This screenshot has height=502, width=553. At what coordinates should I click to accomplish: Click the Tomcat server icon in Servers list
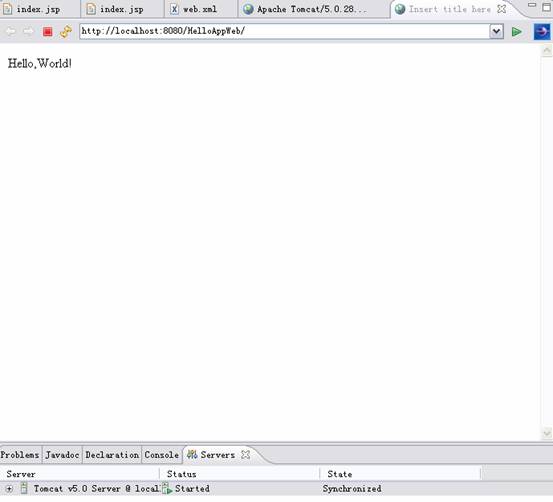[24, 488]
